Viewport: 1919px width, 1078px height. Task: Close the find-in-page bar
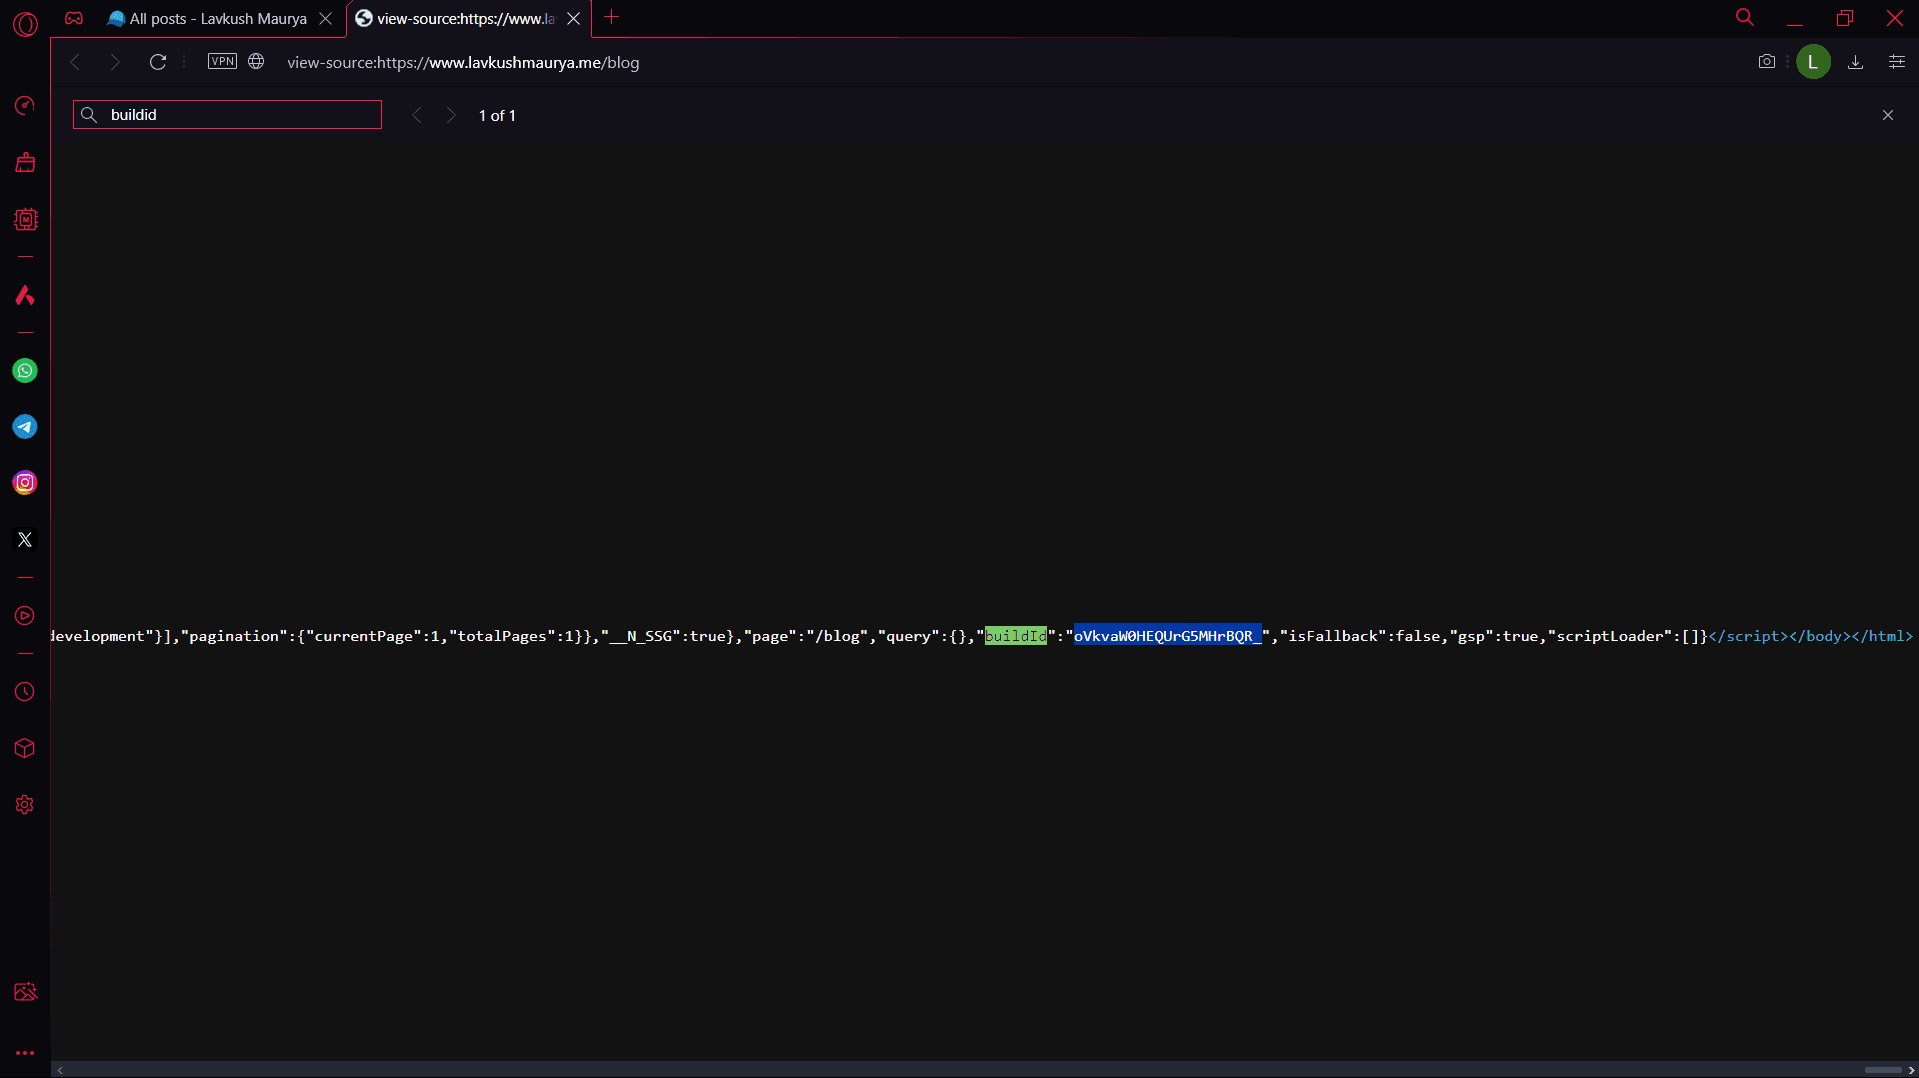[1888, 116]
